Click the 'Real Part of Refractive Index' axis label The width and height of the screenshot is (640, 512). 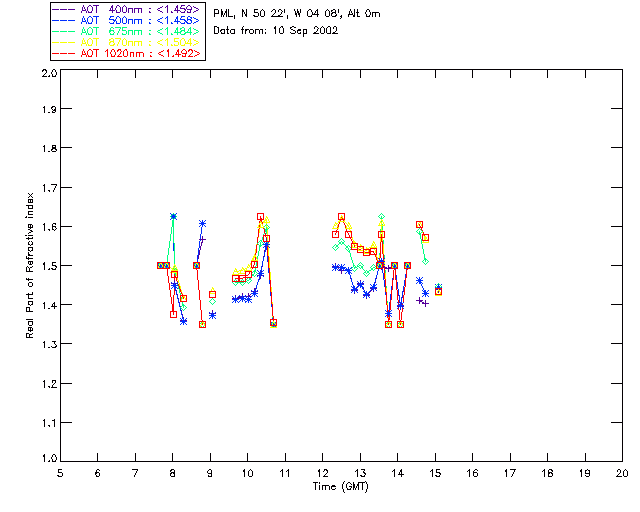(29, 265)
